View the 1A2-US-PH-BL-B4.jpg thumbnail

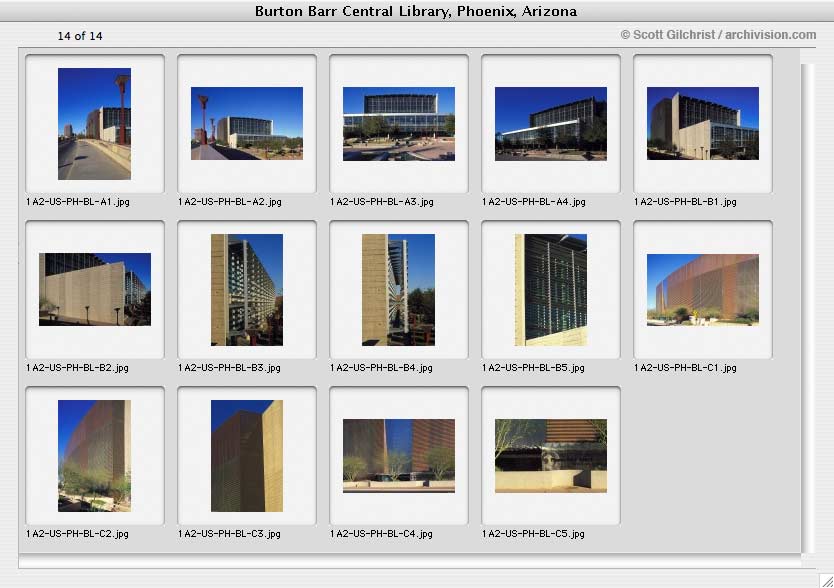coord(398,289)
